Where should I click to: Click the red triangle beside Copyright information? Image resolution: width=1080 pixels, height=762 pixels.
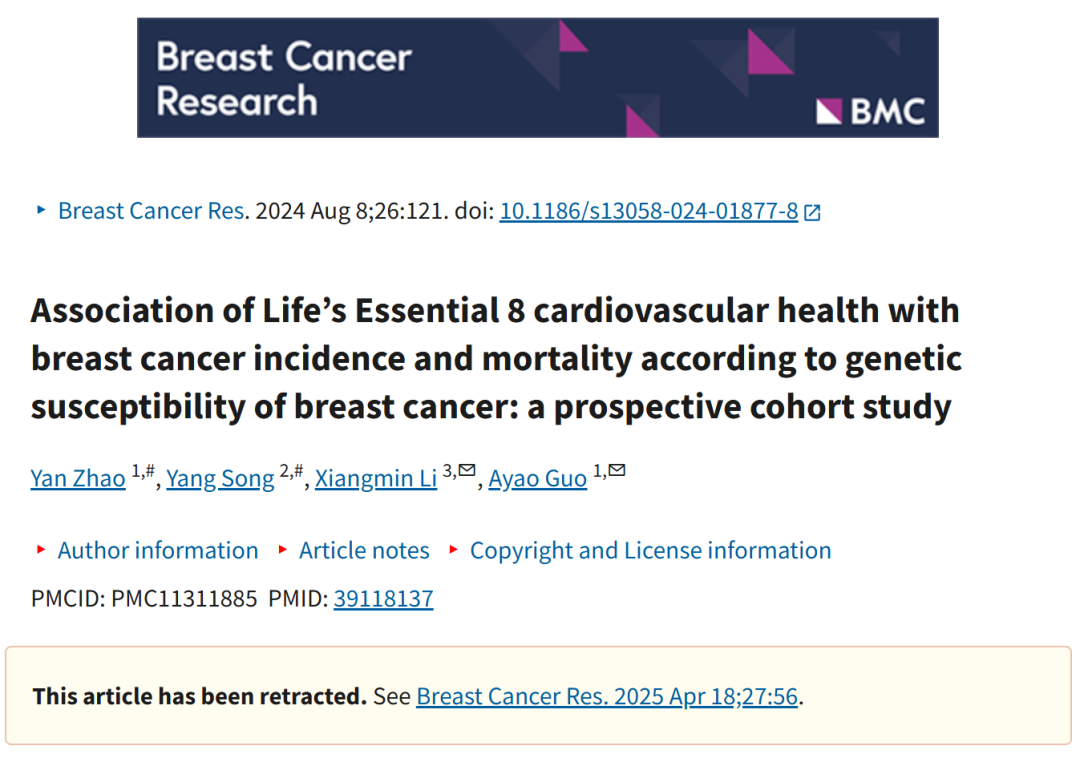[453, 550]
